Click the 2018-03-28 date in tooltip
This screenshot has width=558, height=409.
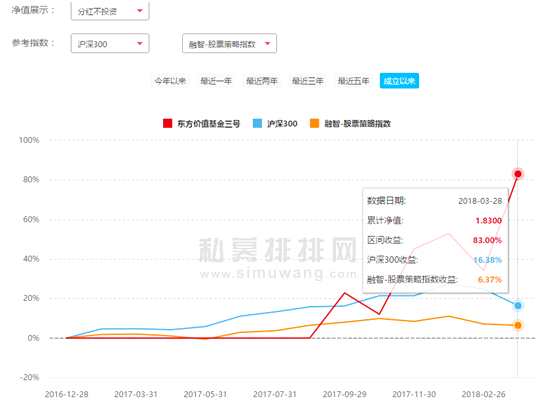480,201
